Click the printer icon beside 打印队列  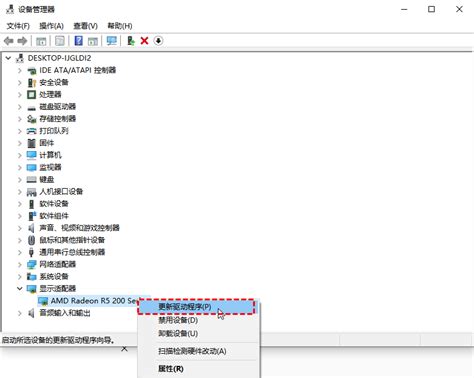point(32,131)
